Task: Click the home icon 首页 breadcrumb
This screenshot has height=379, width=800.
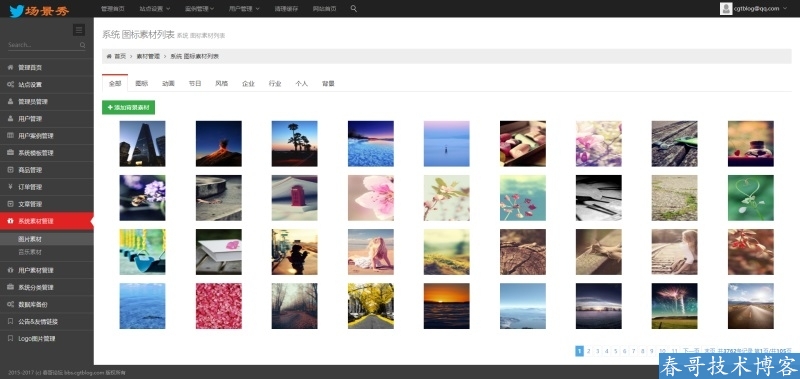Action: (116, 56)
